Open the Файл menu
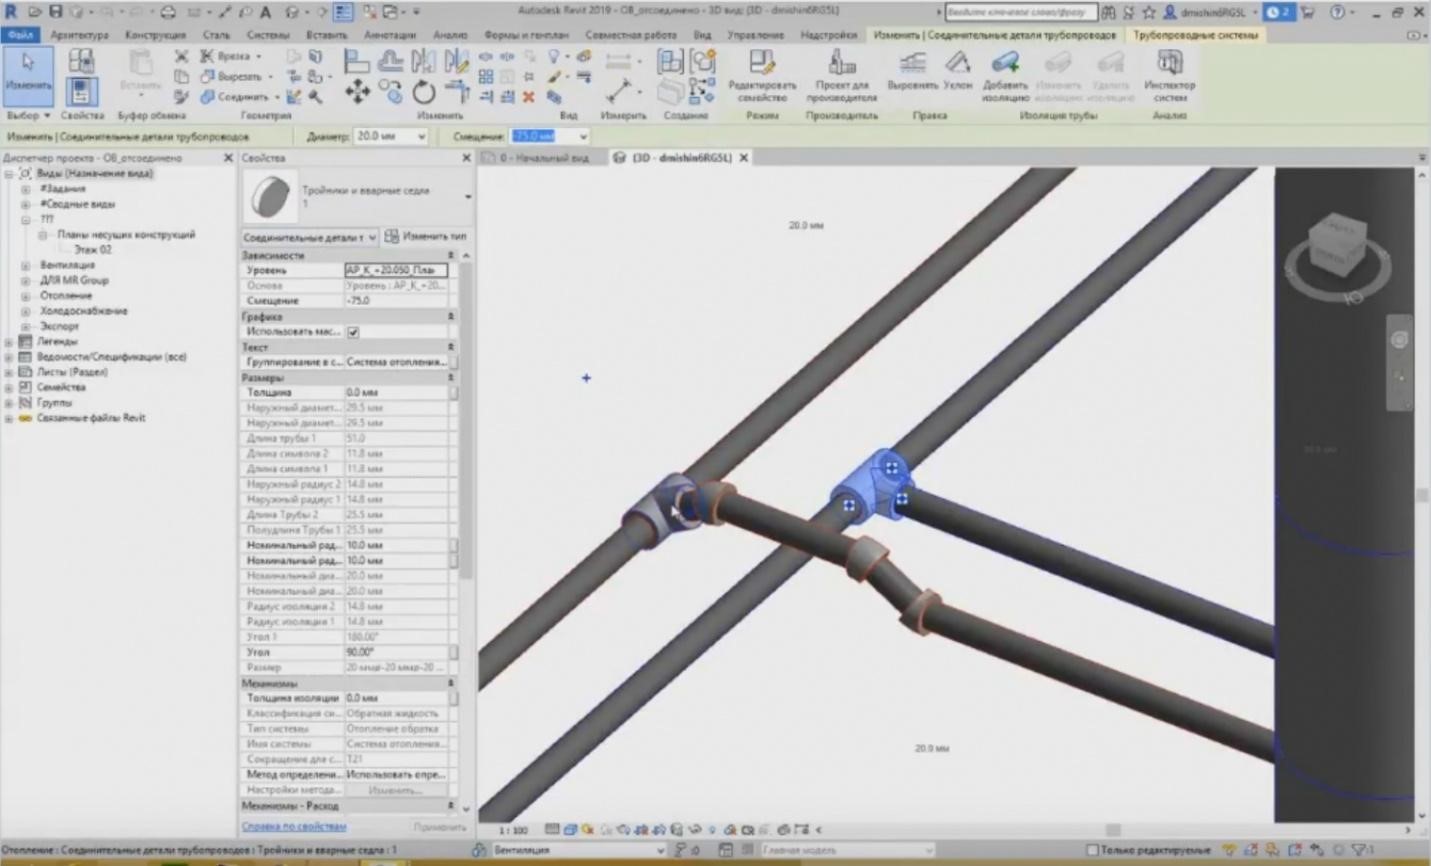The image size is (1431, 866). pyautogui.click(x=22, y=35)
